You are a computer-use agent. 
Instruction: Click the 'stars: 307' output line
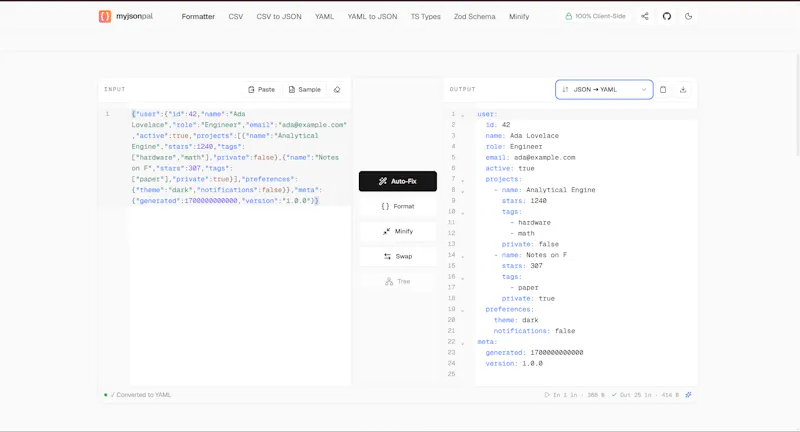pyautogui.click(x=522, y=266)
